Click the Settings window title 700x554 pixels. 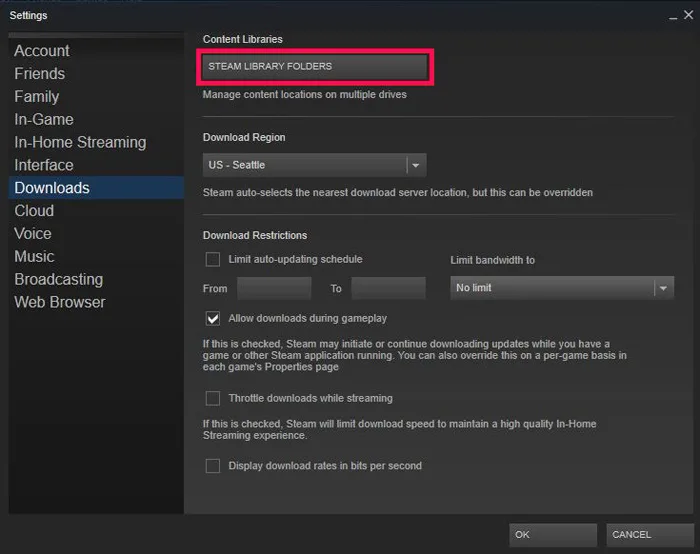click(28, 16)
